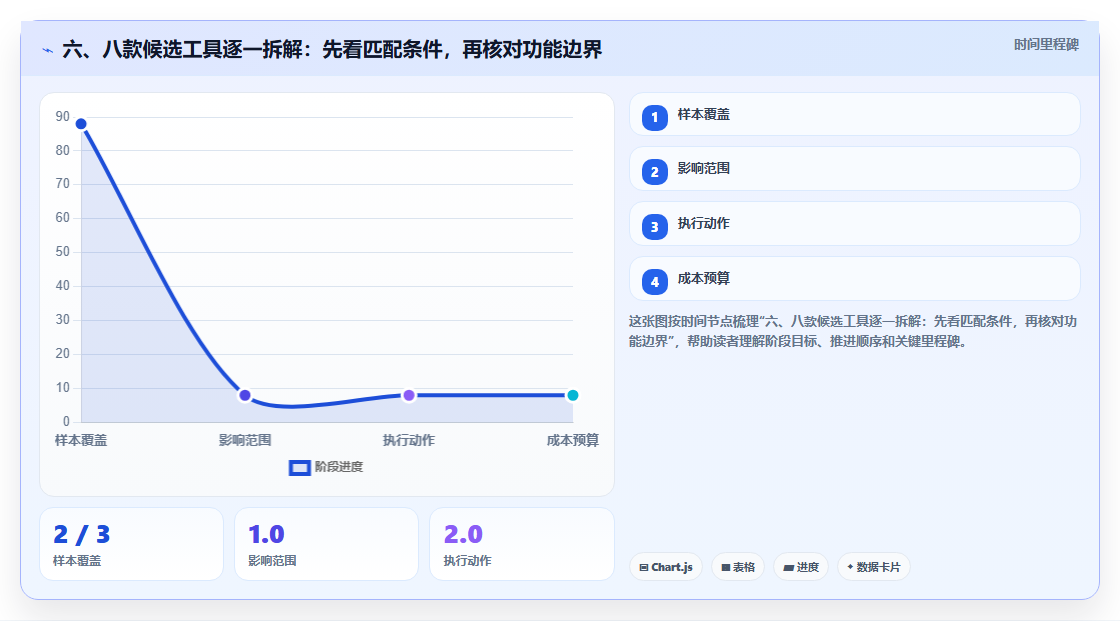The height and width of the screenshot is (621, 1120).
Task: Click the 时间里程碑 label in header
Action: (x=1046, y=44)
